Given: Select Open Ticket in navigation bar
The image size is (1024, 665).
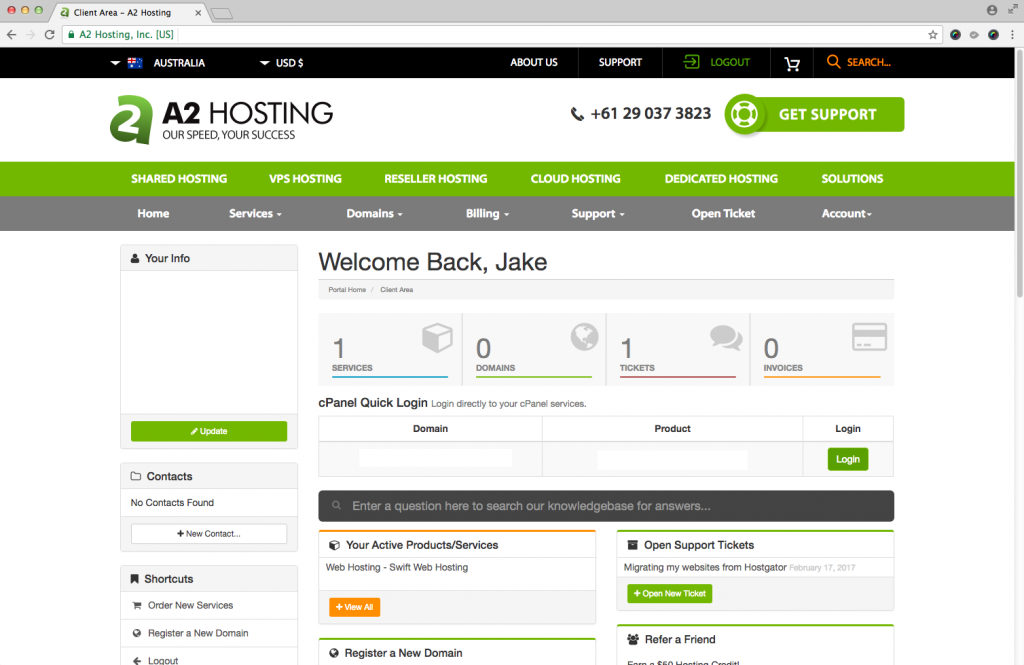Looking at the screenshot, I should (x=723, y=214).
